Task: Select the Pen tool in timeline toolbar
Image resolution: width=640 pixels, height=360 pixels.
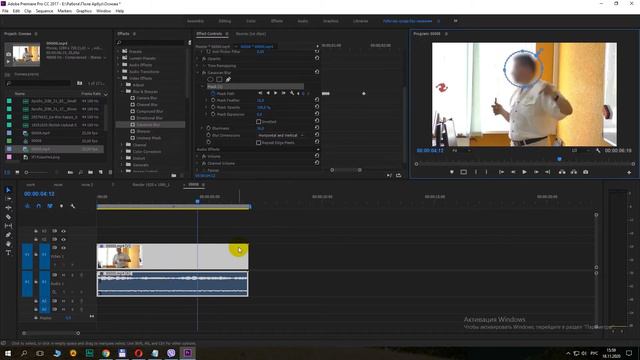Action: 8,235
